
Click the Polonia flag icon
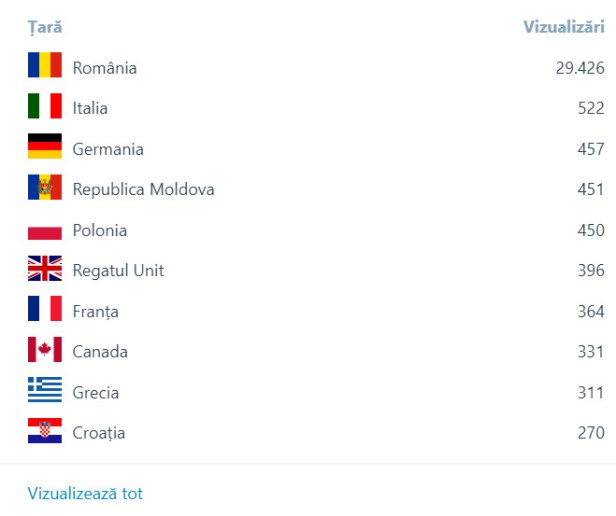point(45,230)
